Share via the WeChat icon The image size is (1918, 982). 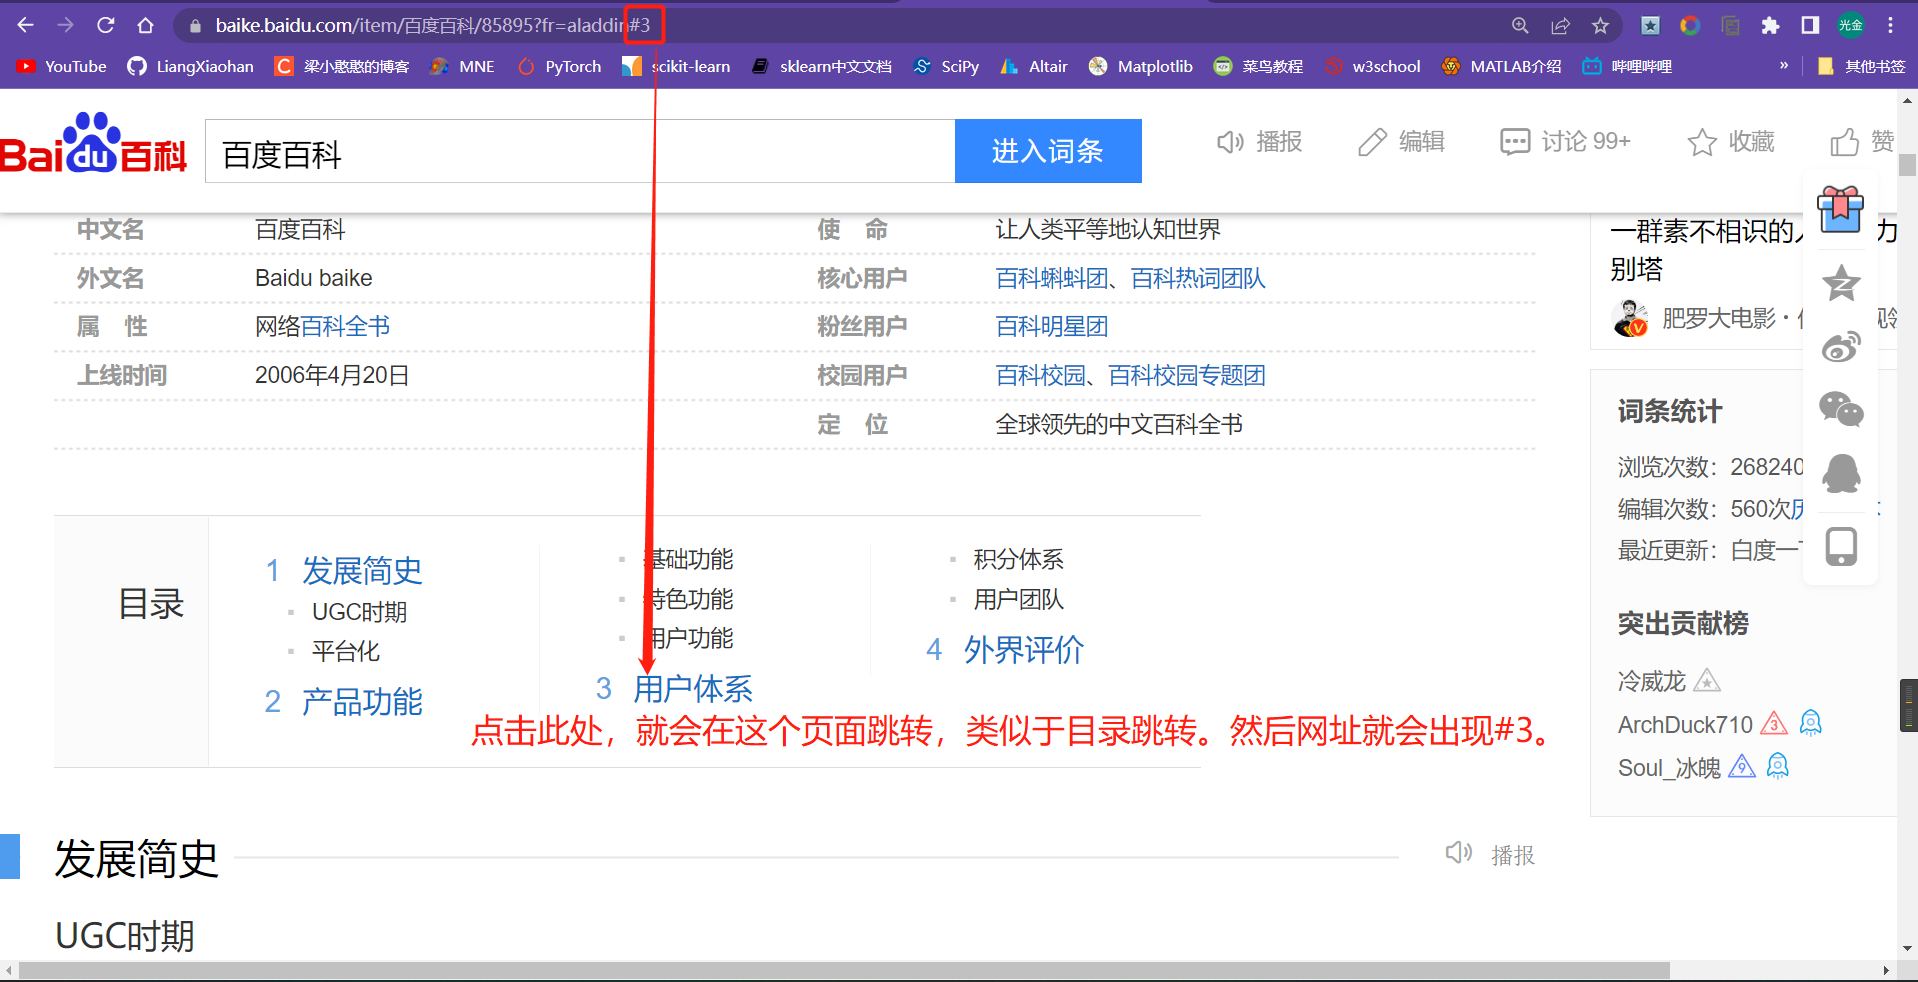click(x=1841, y=409)
